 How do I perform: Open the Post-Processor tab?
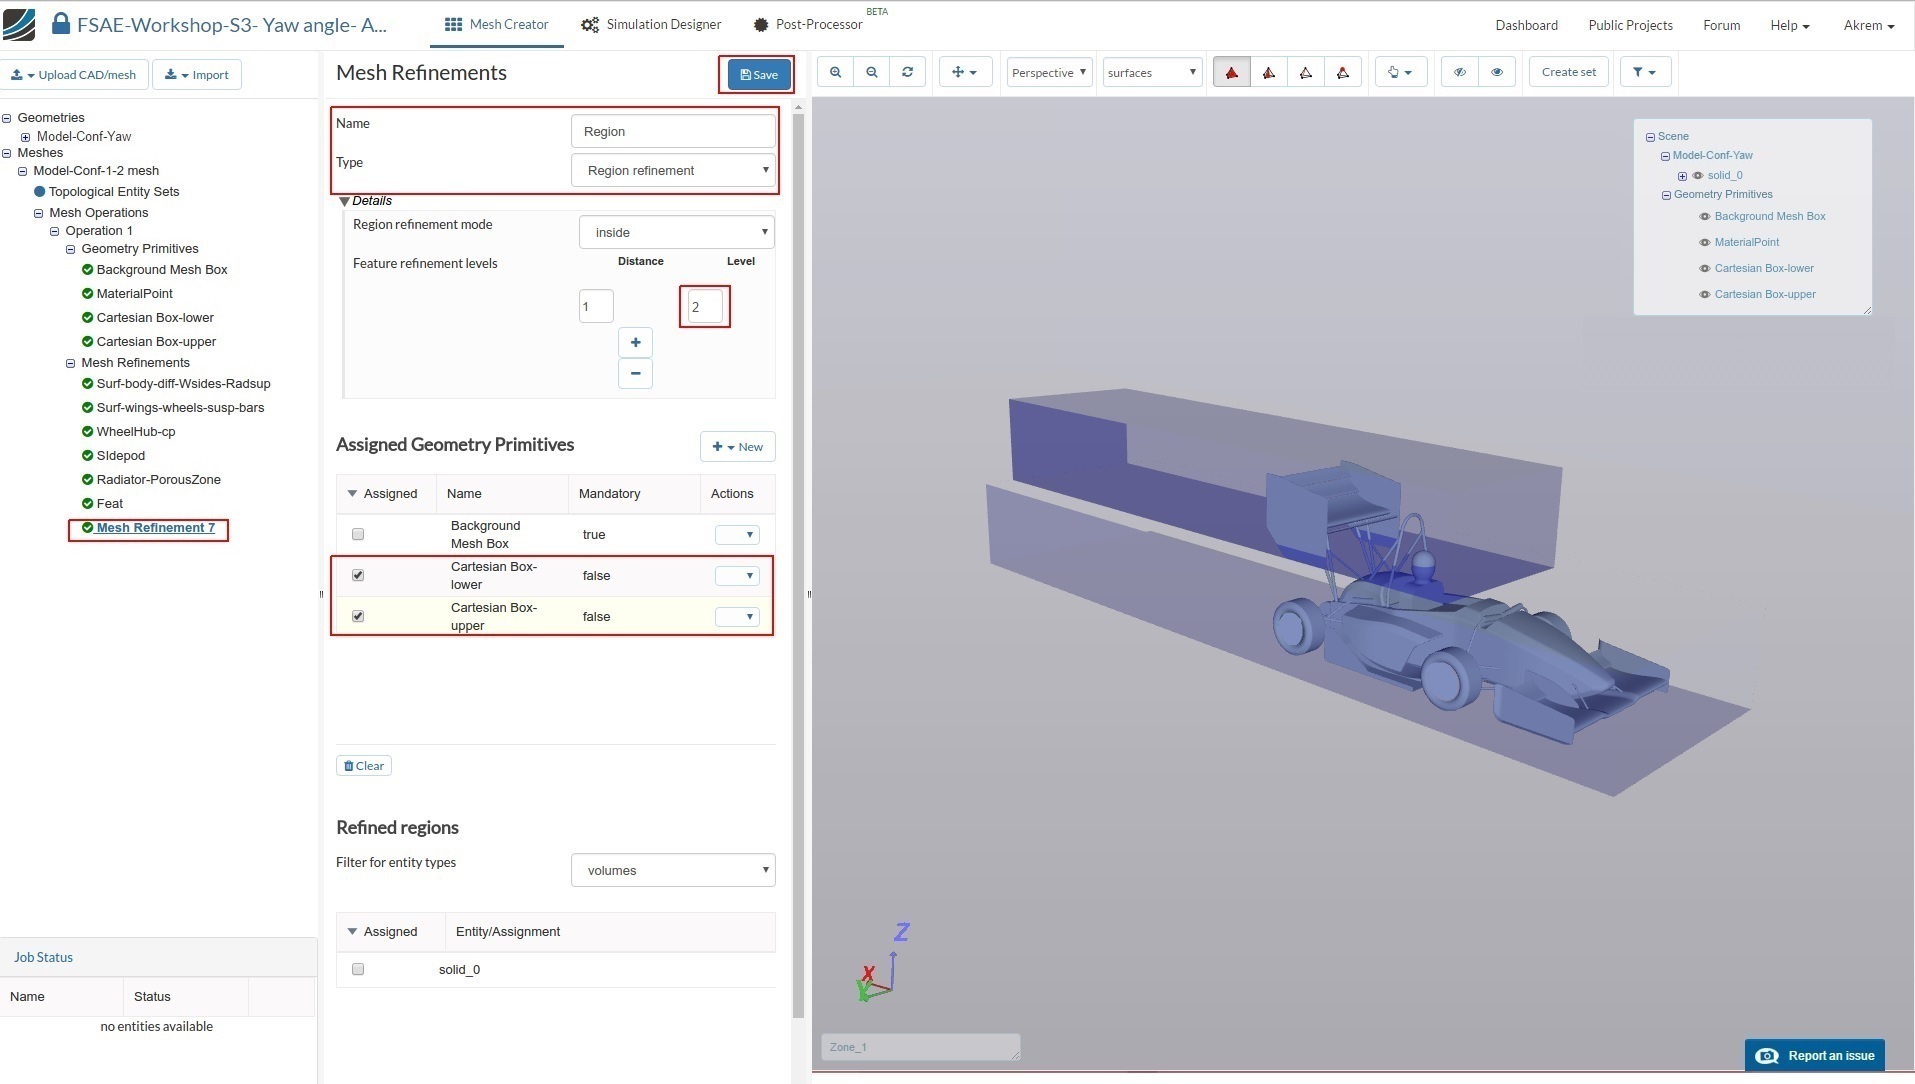[807, 24]
